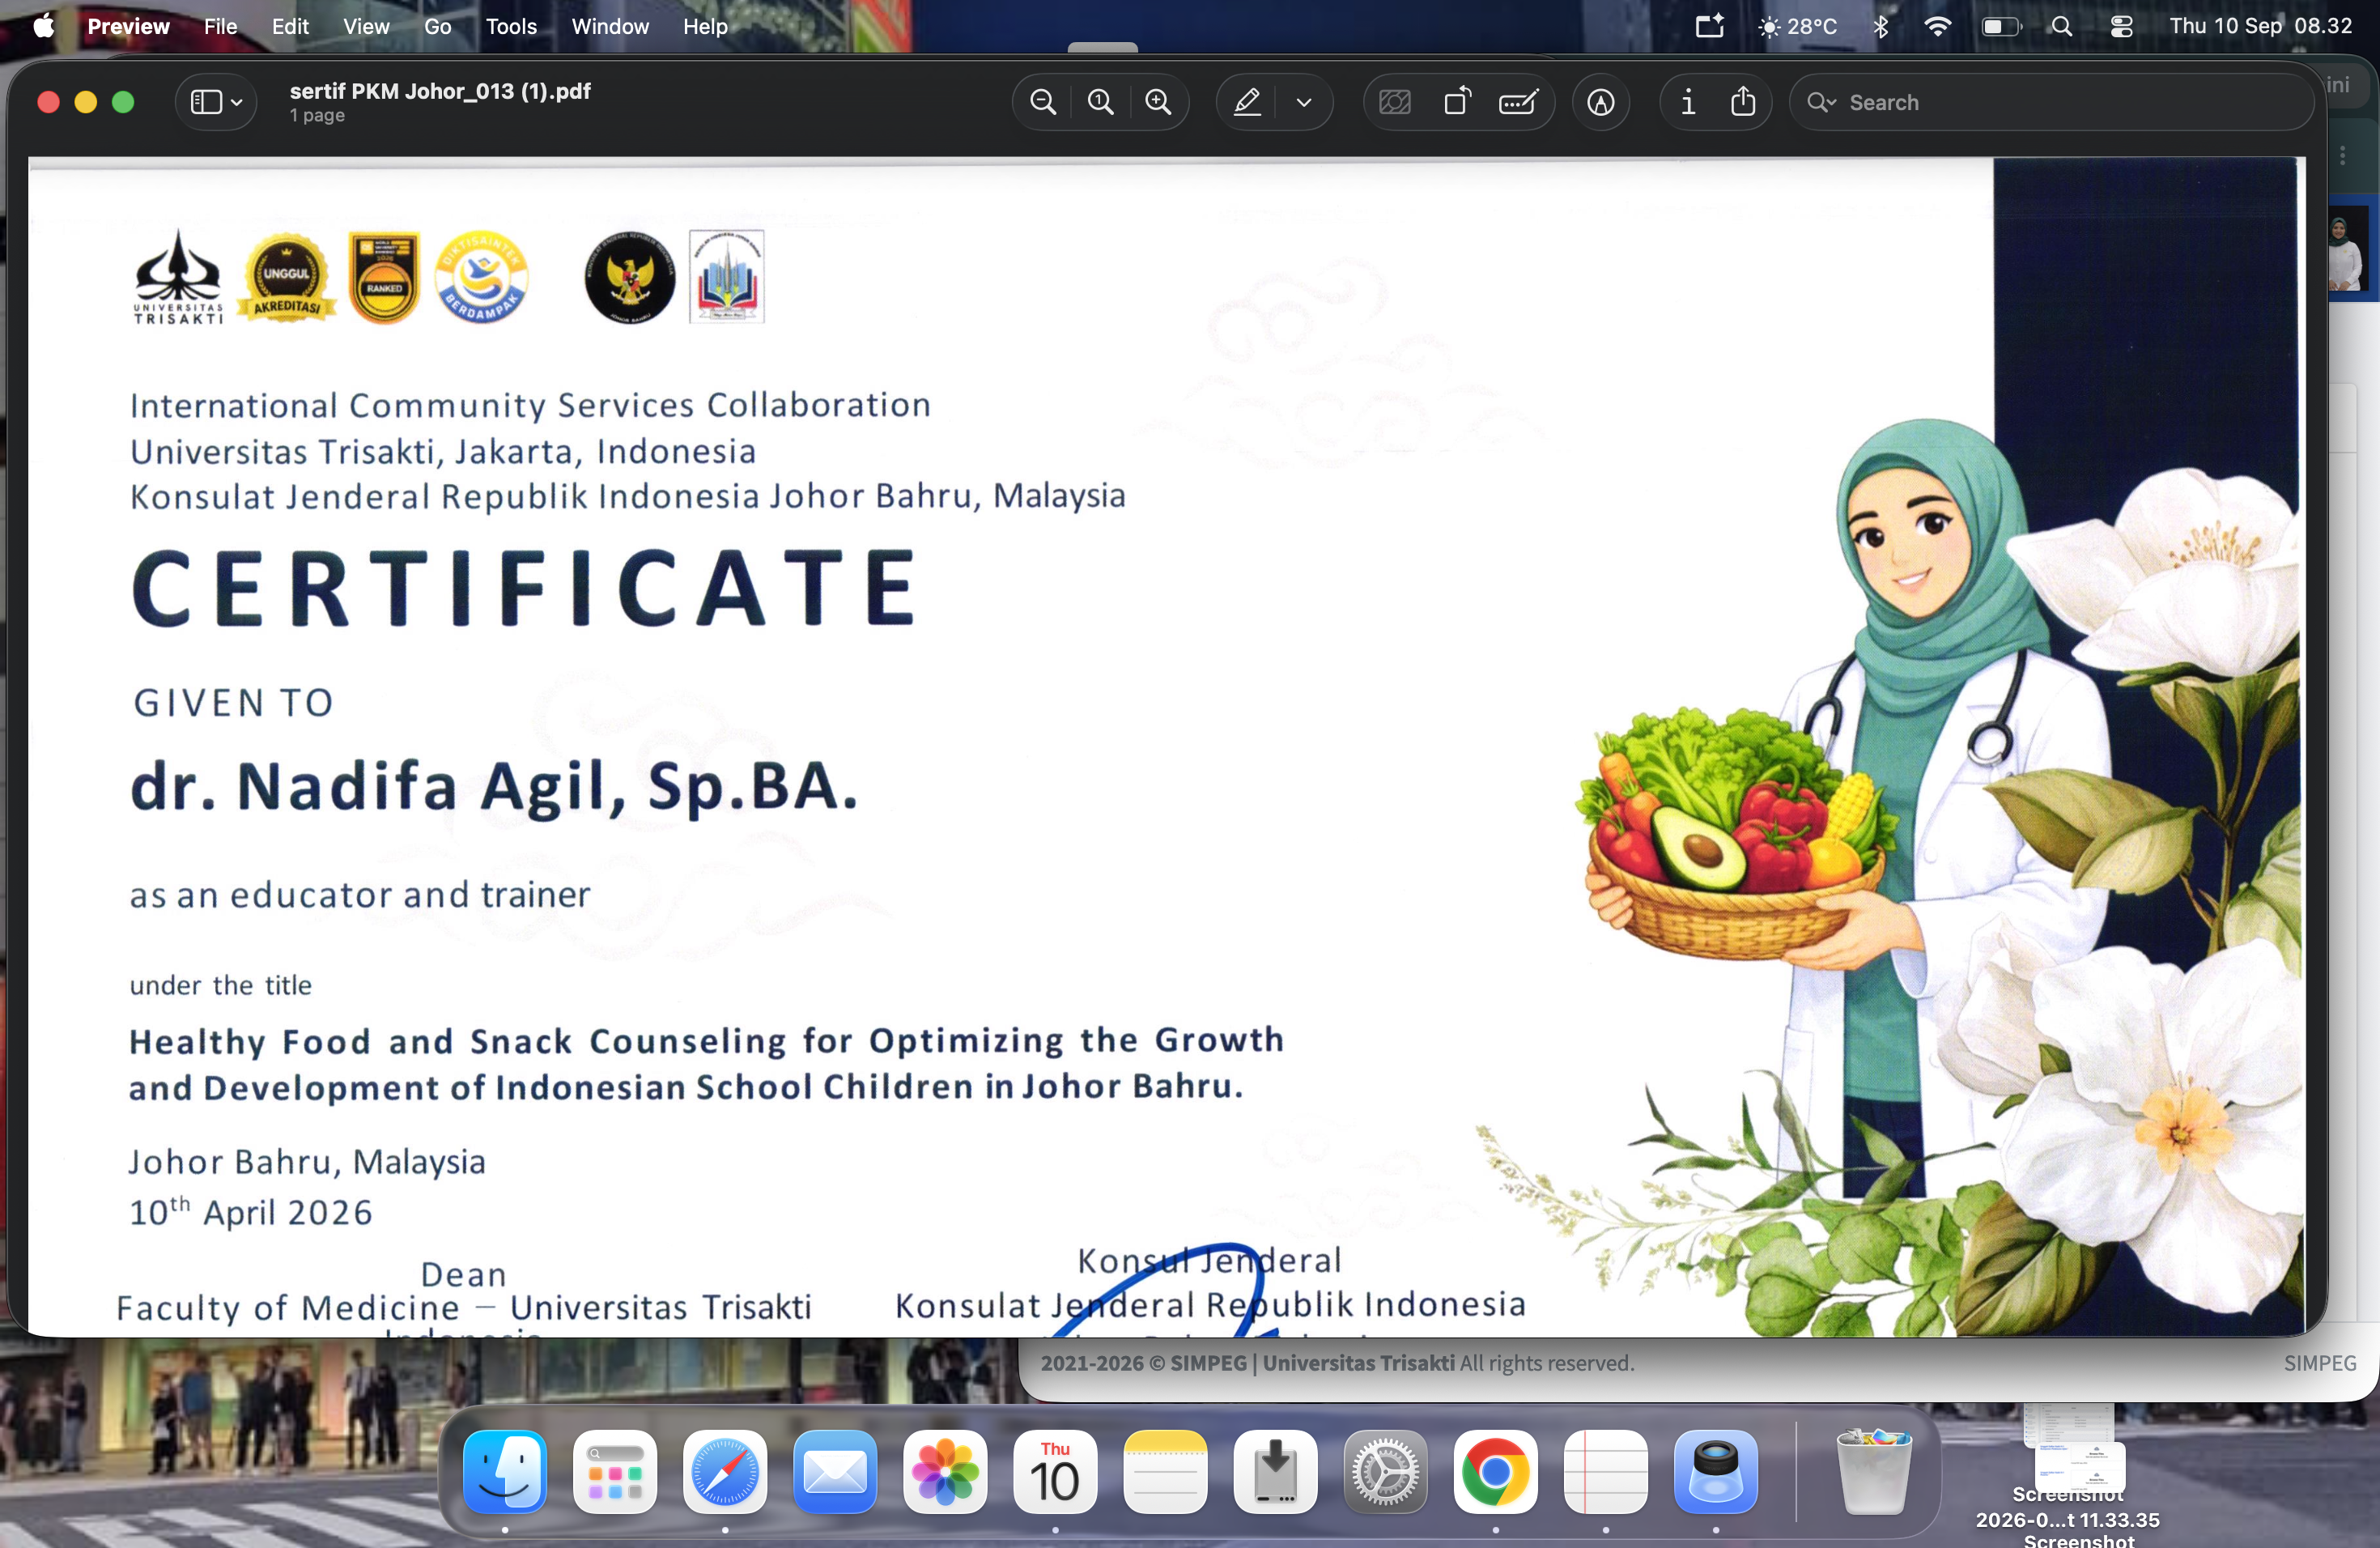Click the Zoom Out magnifier icon

(x=1043, y=102)
